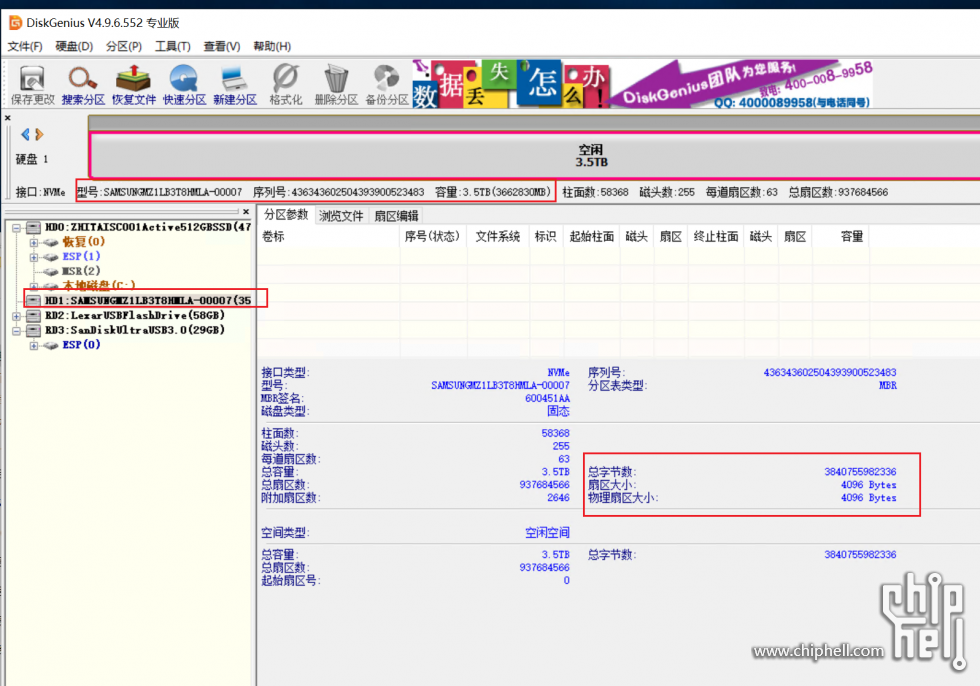Viewport: 980px width, 686px height.
Task: Click the 终止柱面 column header
Action: (x=716, y=236)
